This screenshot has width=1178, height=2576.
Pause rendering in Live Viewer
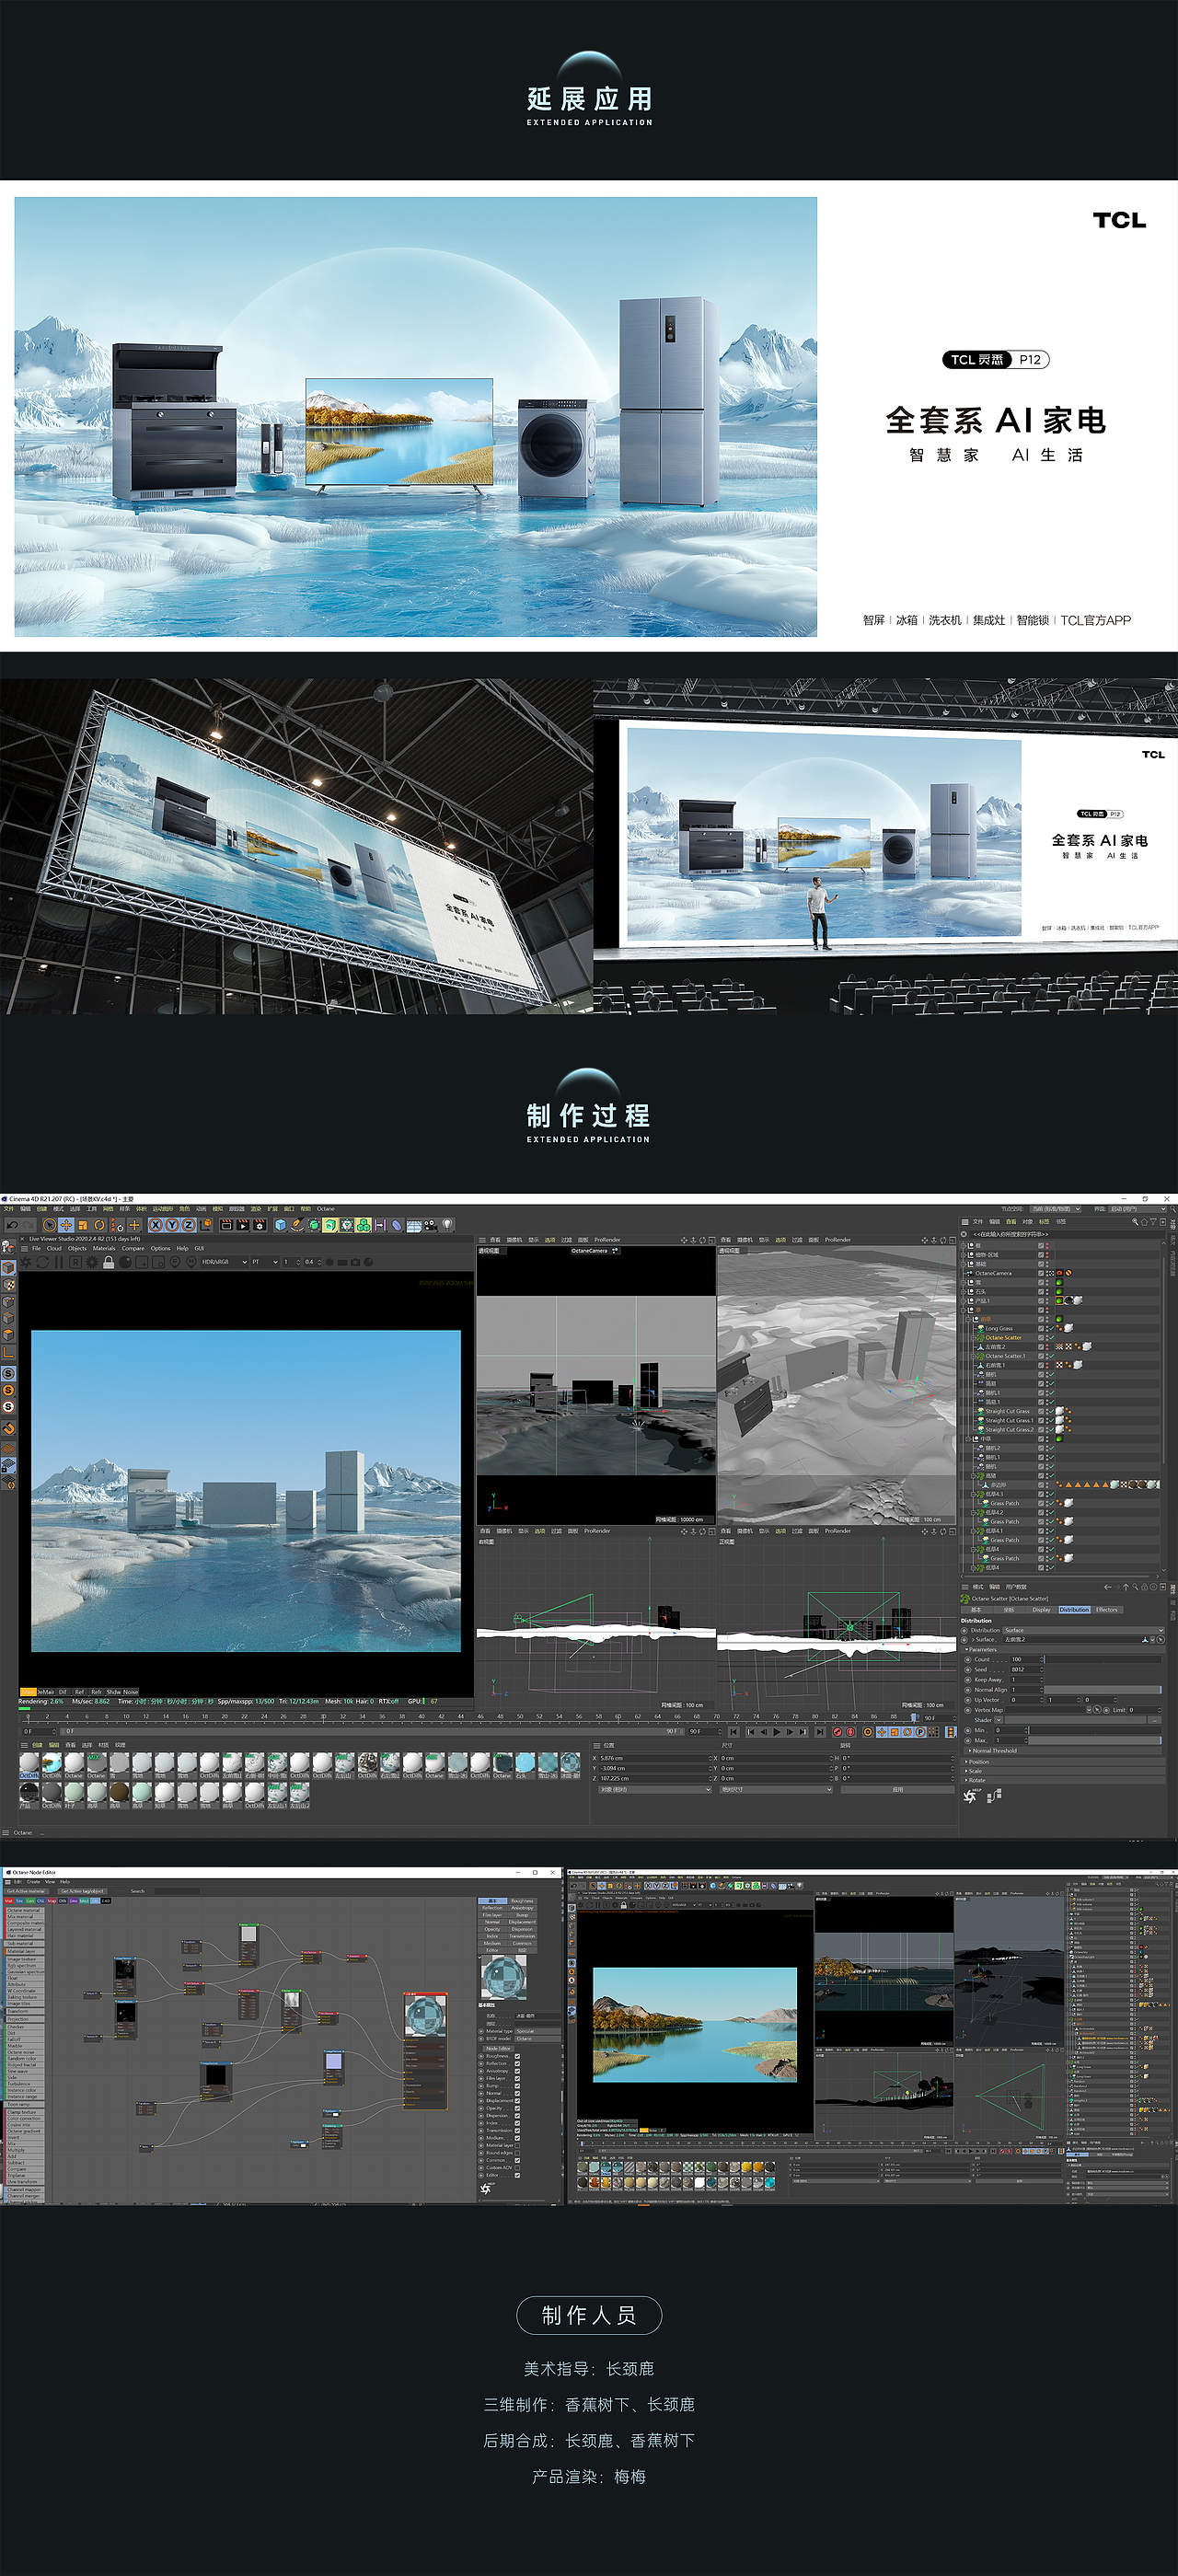click(58, 1262)
